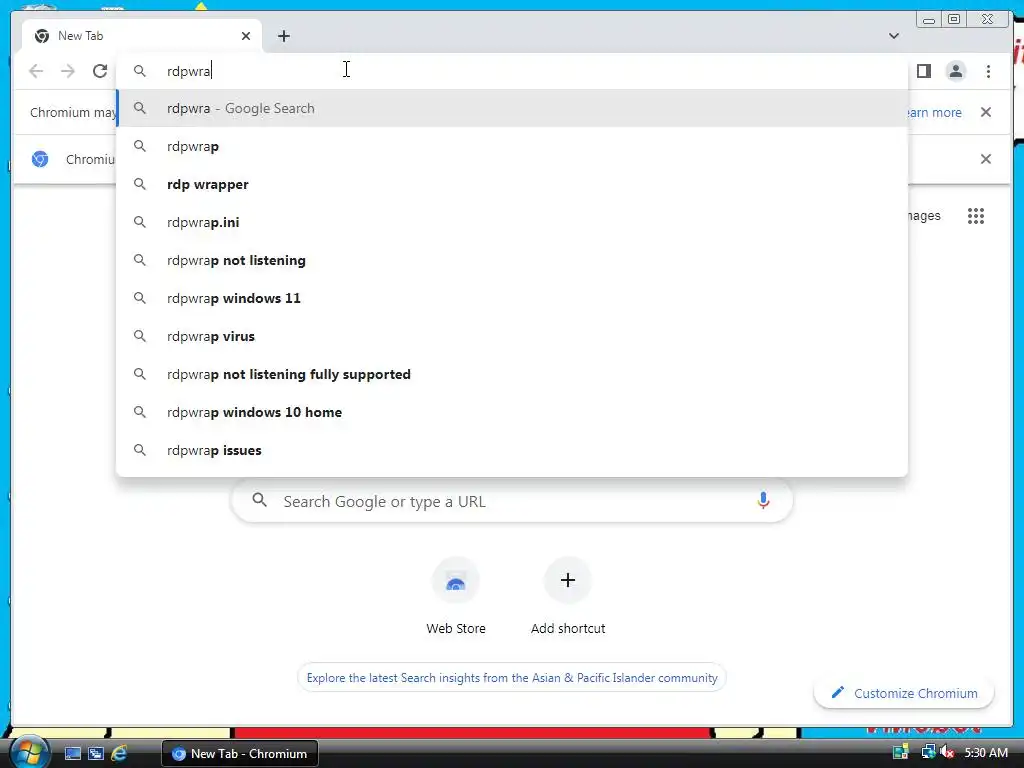Open the Windows Start orb
This screenshot has width=1024, height=768.
click(29, 752)
